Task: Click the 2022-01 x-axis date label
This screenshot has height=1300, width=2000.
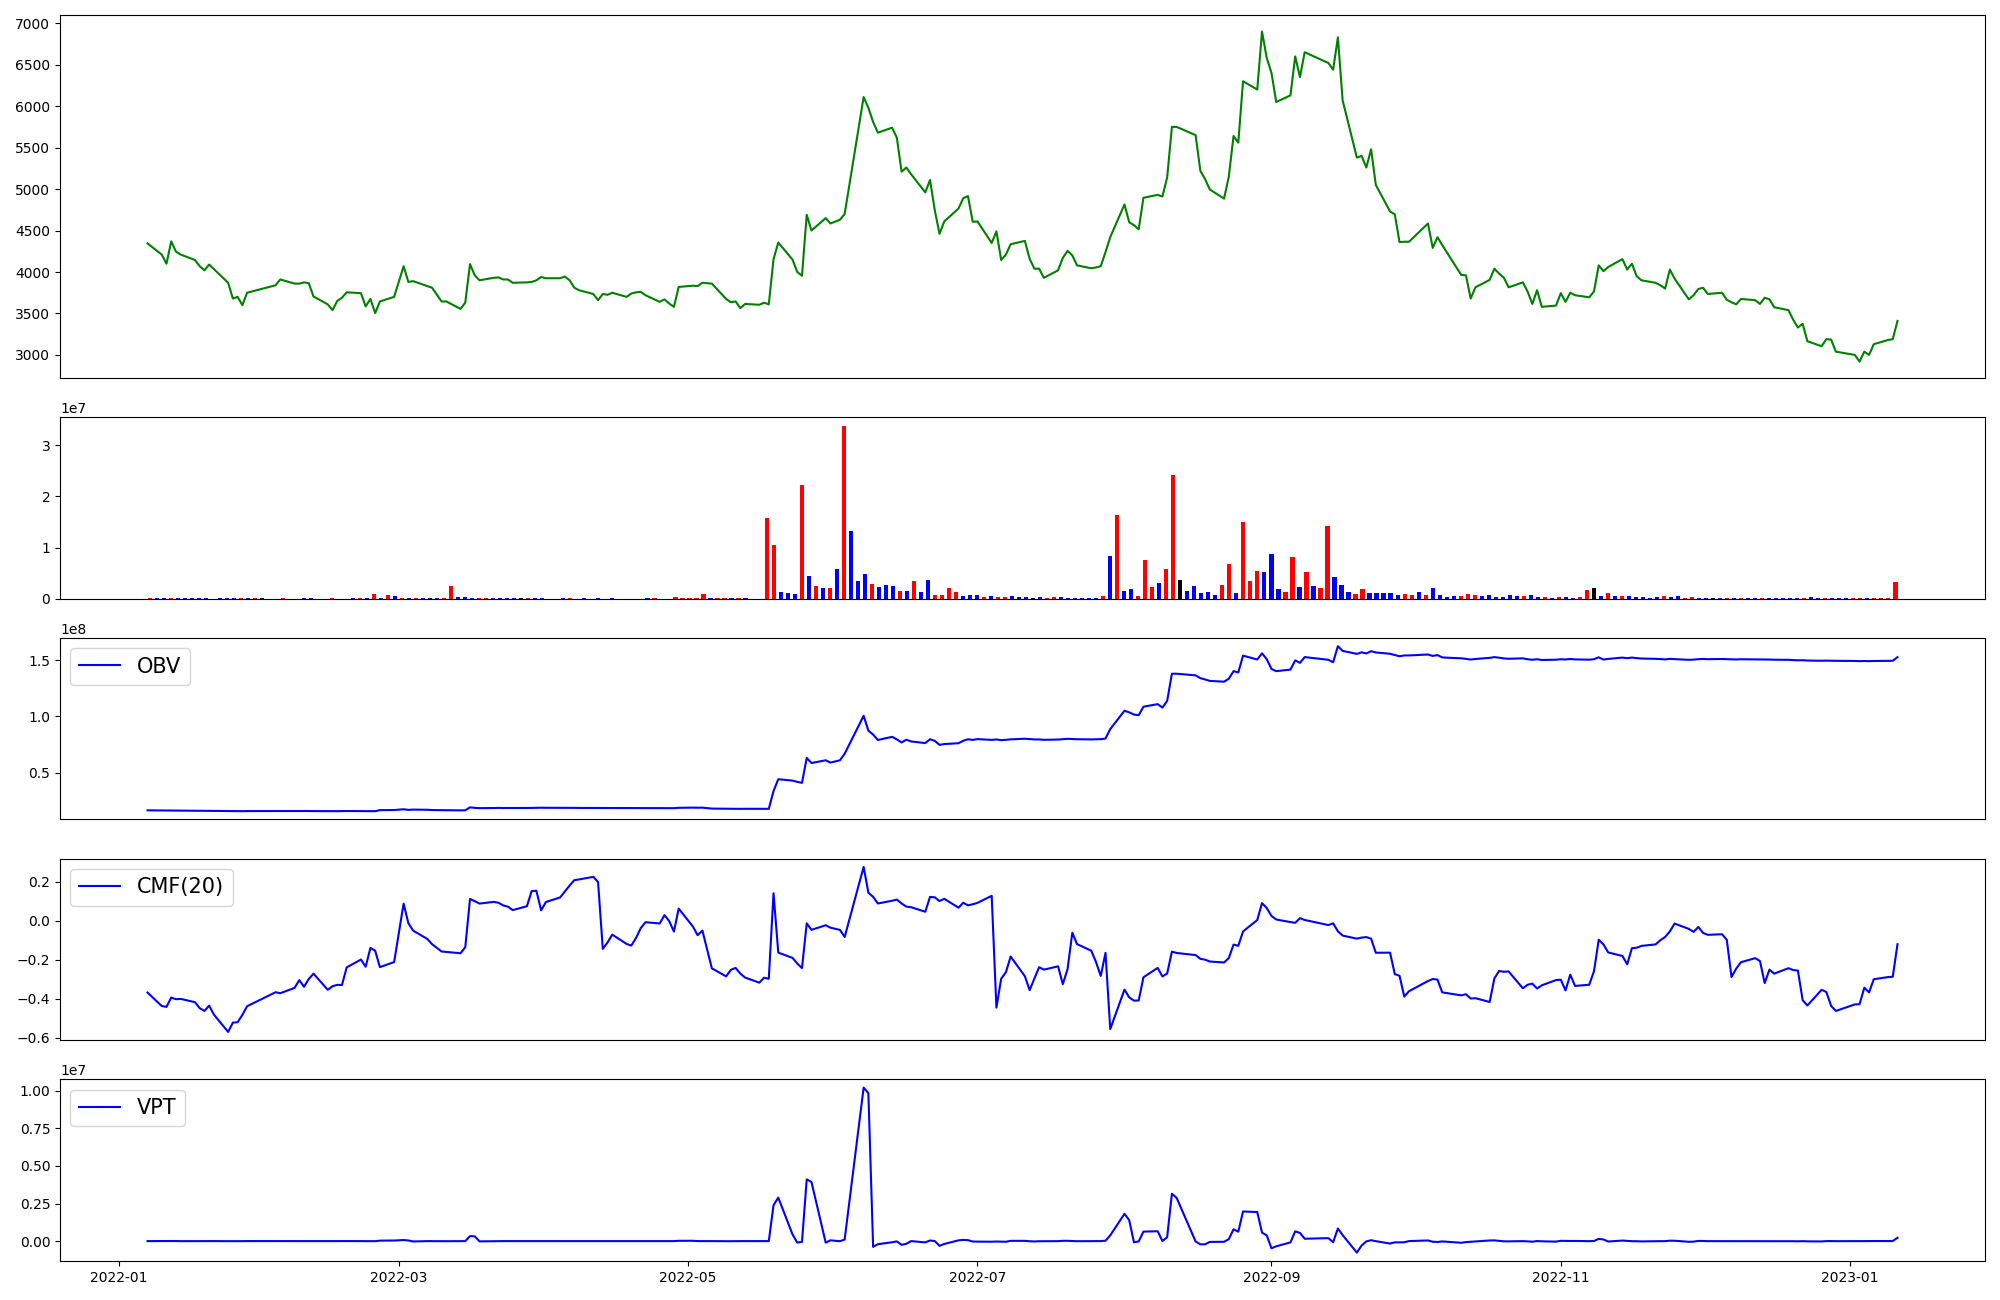Action: point(119,1277)
